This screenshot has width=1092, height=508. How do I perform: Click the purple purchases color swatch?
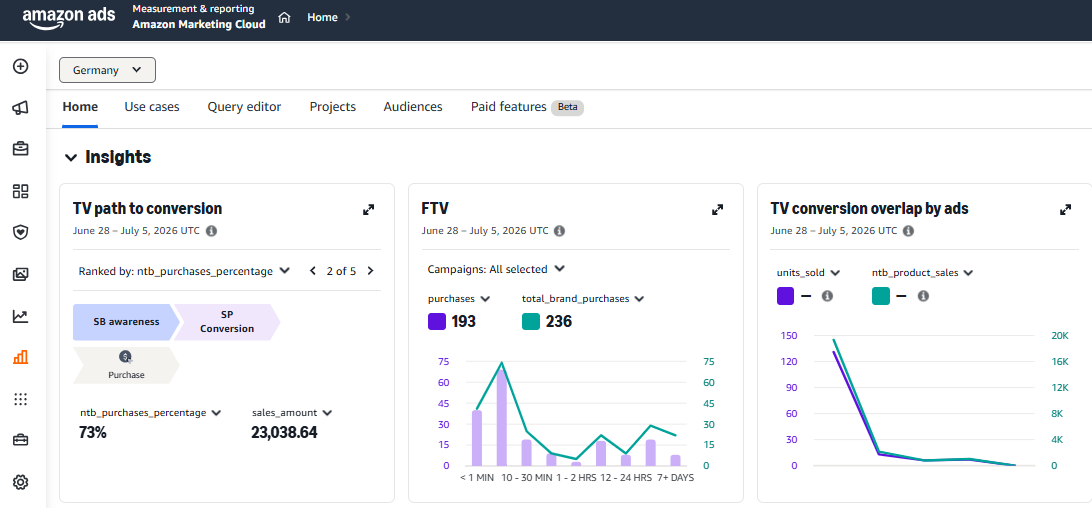pyautogui.click(x=437, y=321)
